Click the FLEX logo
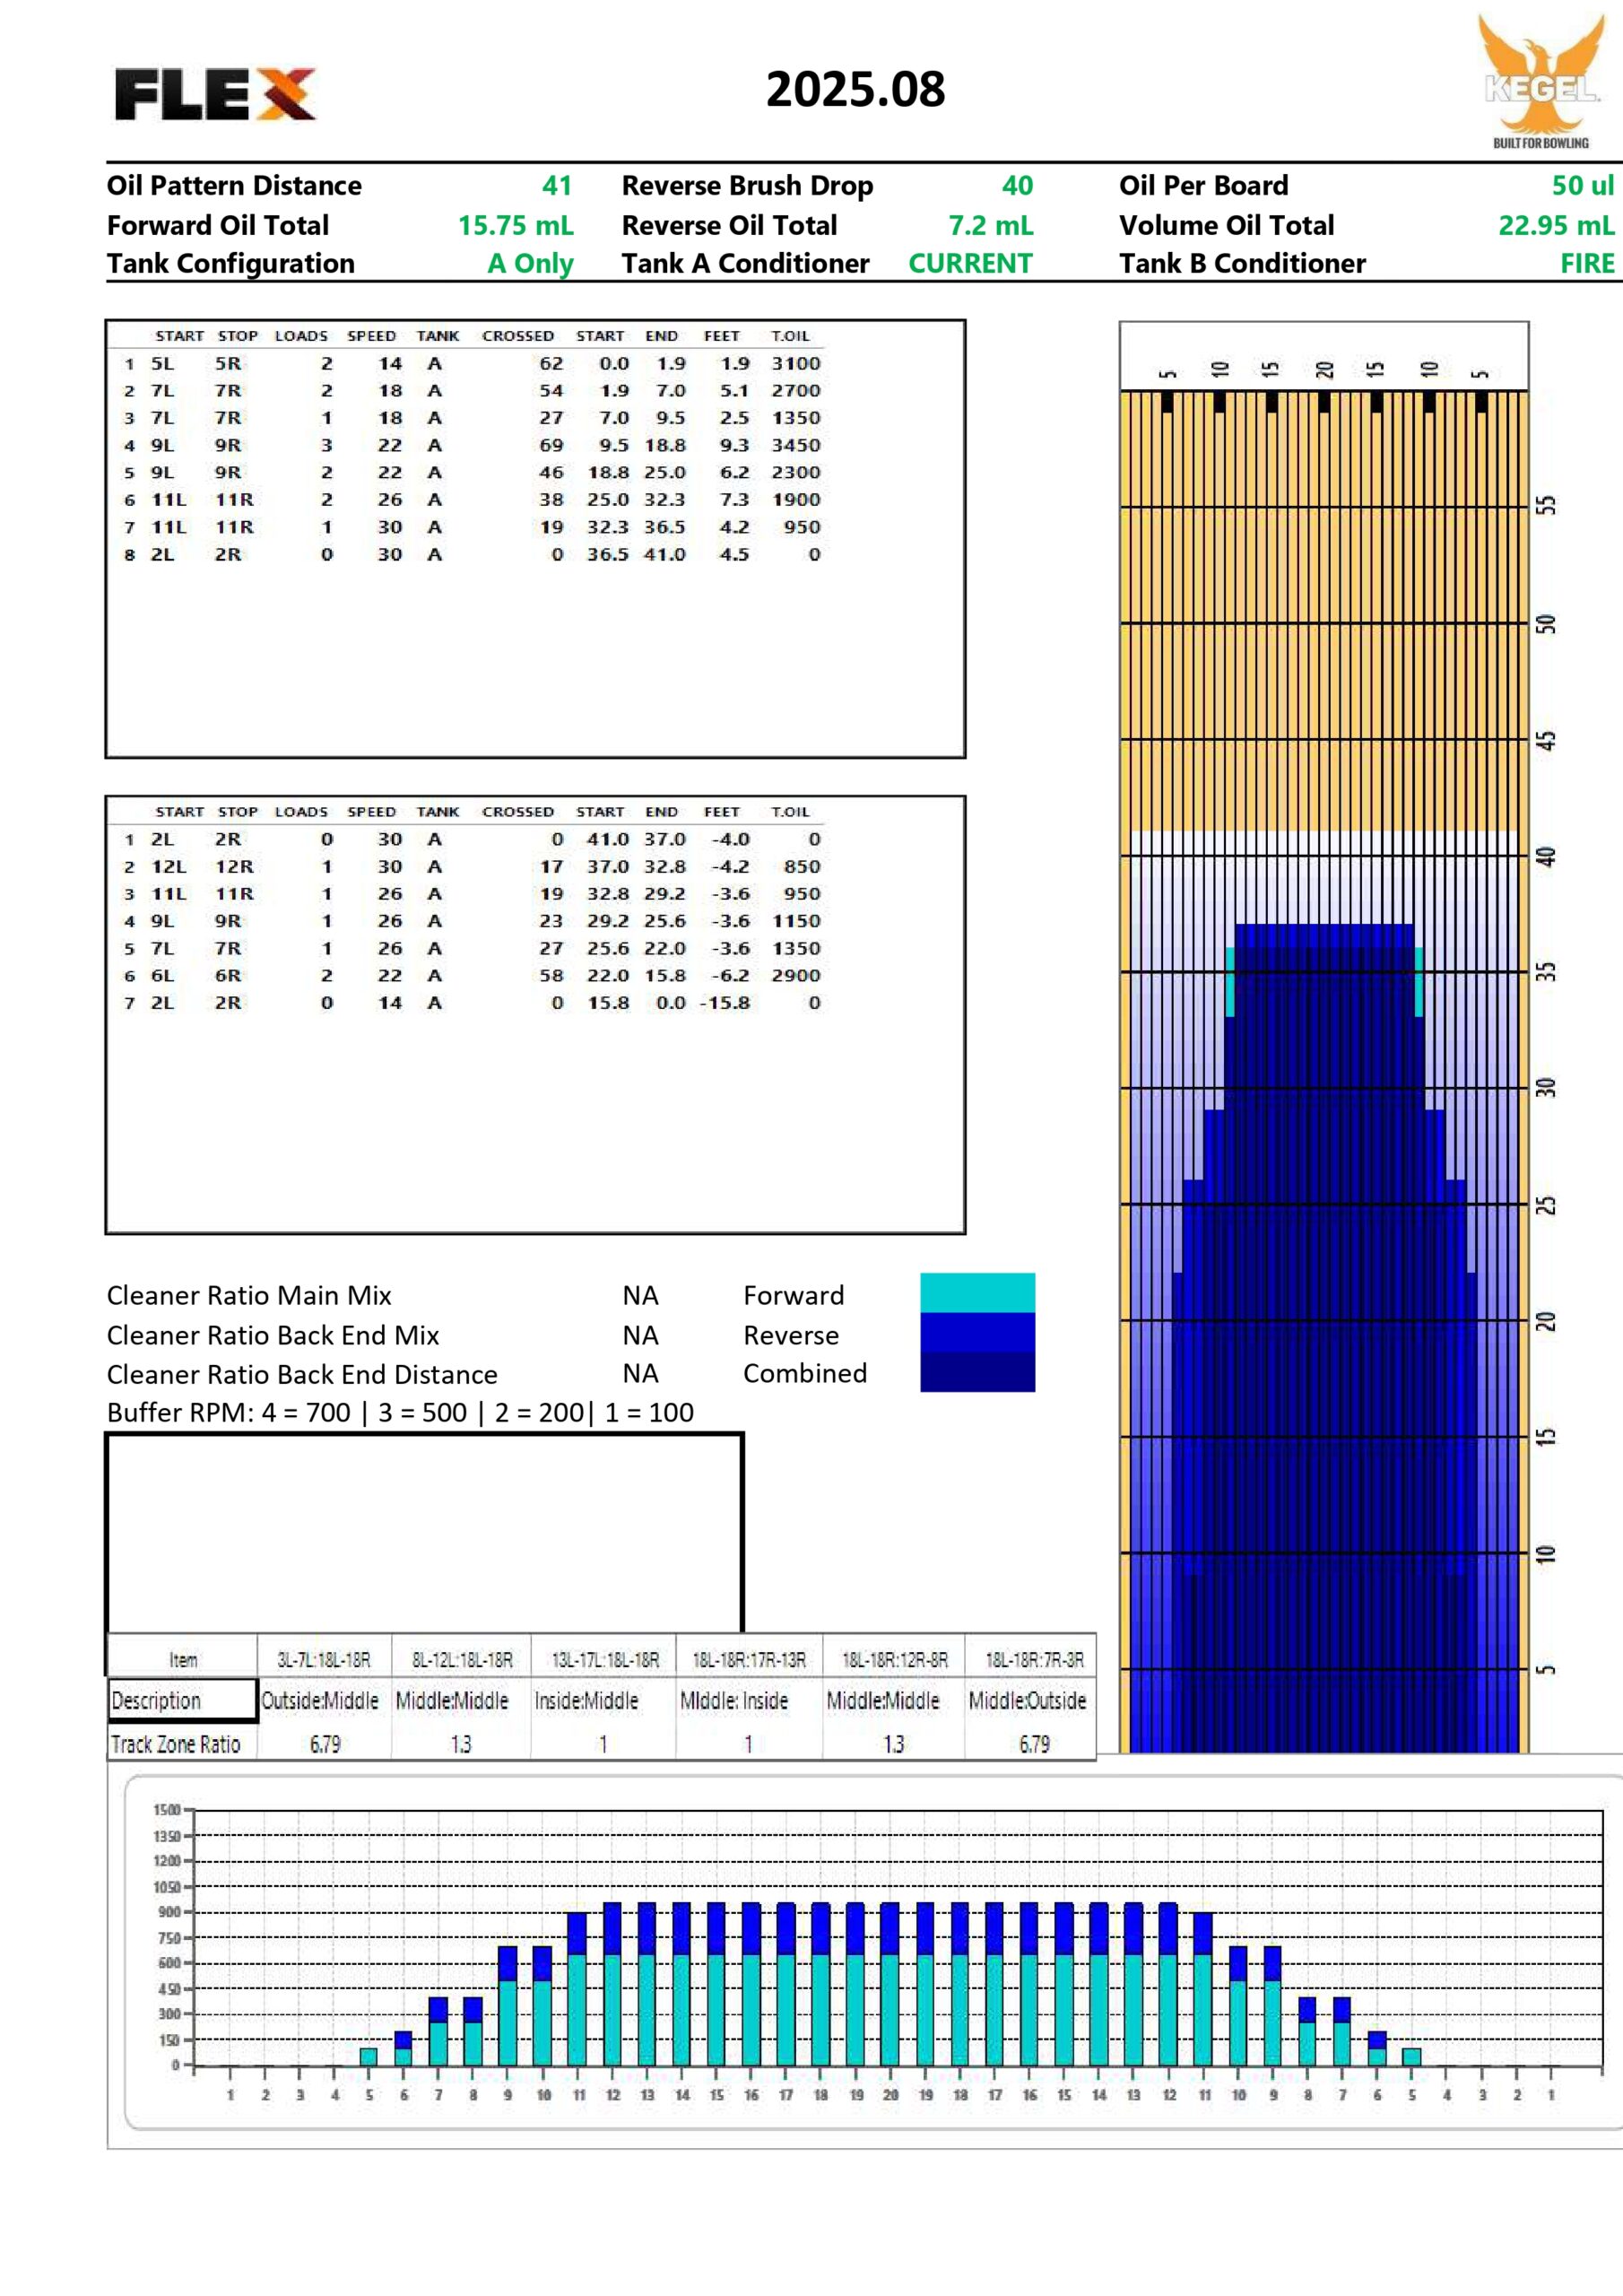The image size is (1623, 2296). [x=215, y=95]
